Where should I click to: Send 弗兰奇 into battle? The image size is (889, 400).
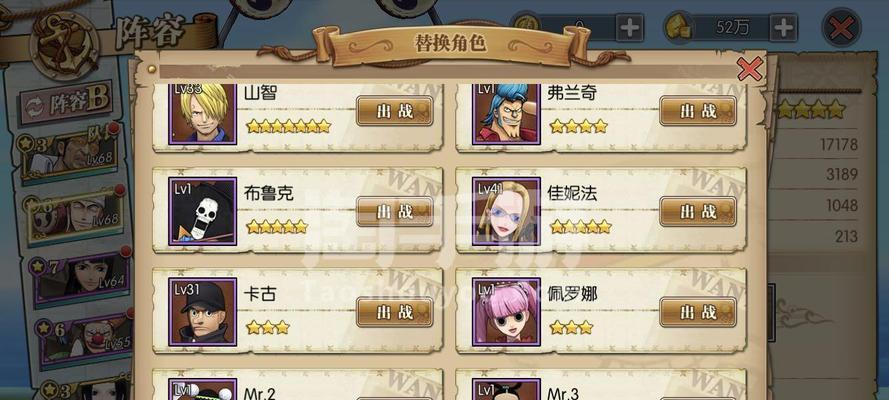698,111
